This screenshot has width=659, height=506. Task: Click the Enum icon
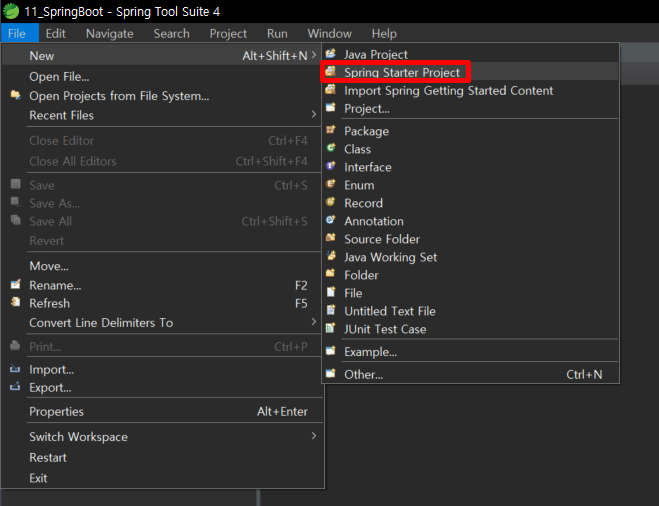pos(331,184)
